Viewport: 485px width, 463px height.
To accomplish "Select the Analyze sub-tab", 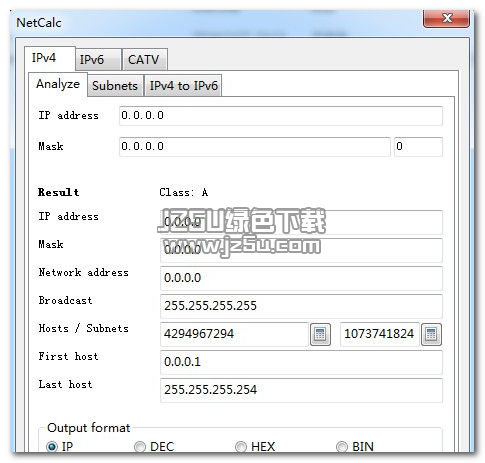I will click(58, 84).
